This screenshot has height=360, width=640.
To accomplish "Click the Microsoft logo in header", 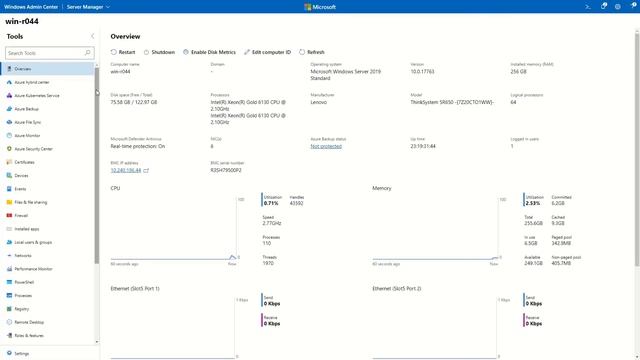I will click(320, 7).
